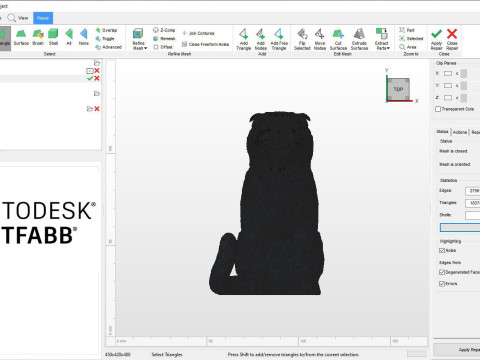Pick the Shell selection tool
The image size is (480, 360).
53,37
